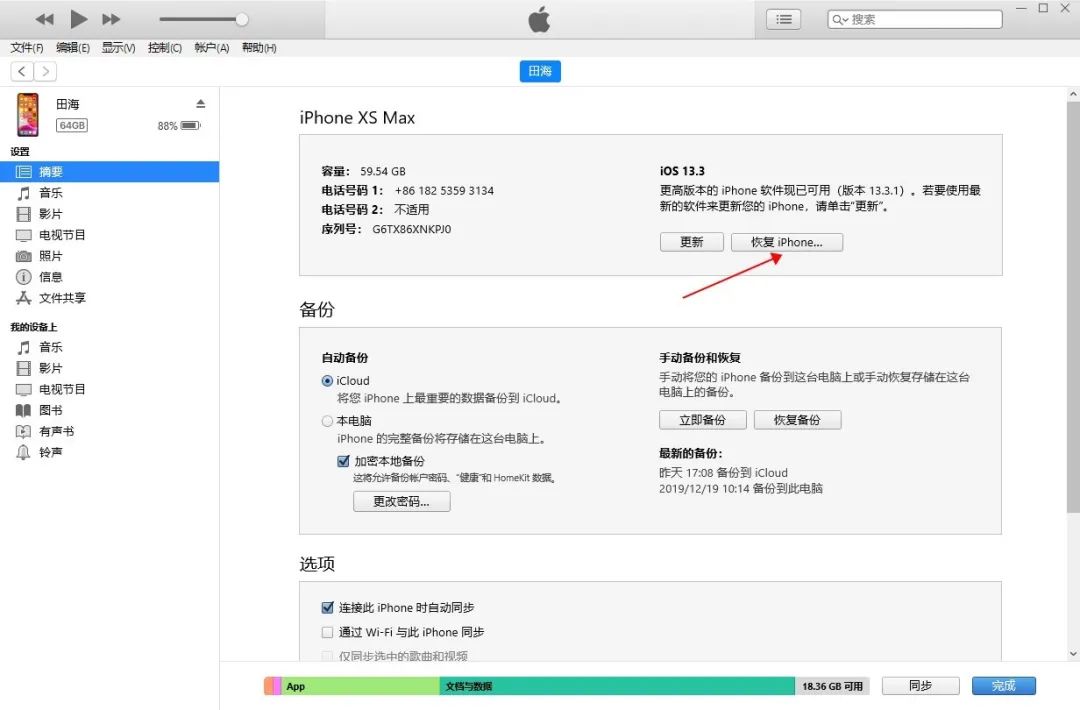
Task: Click the previous track rewind button
Action: click(45, 19)
